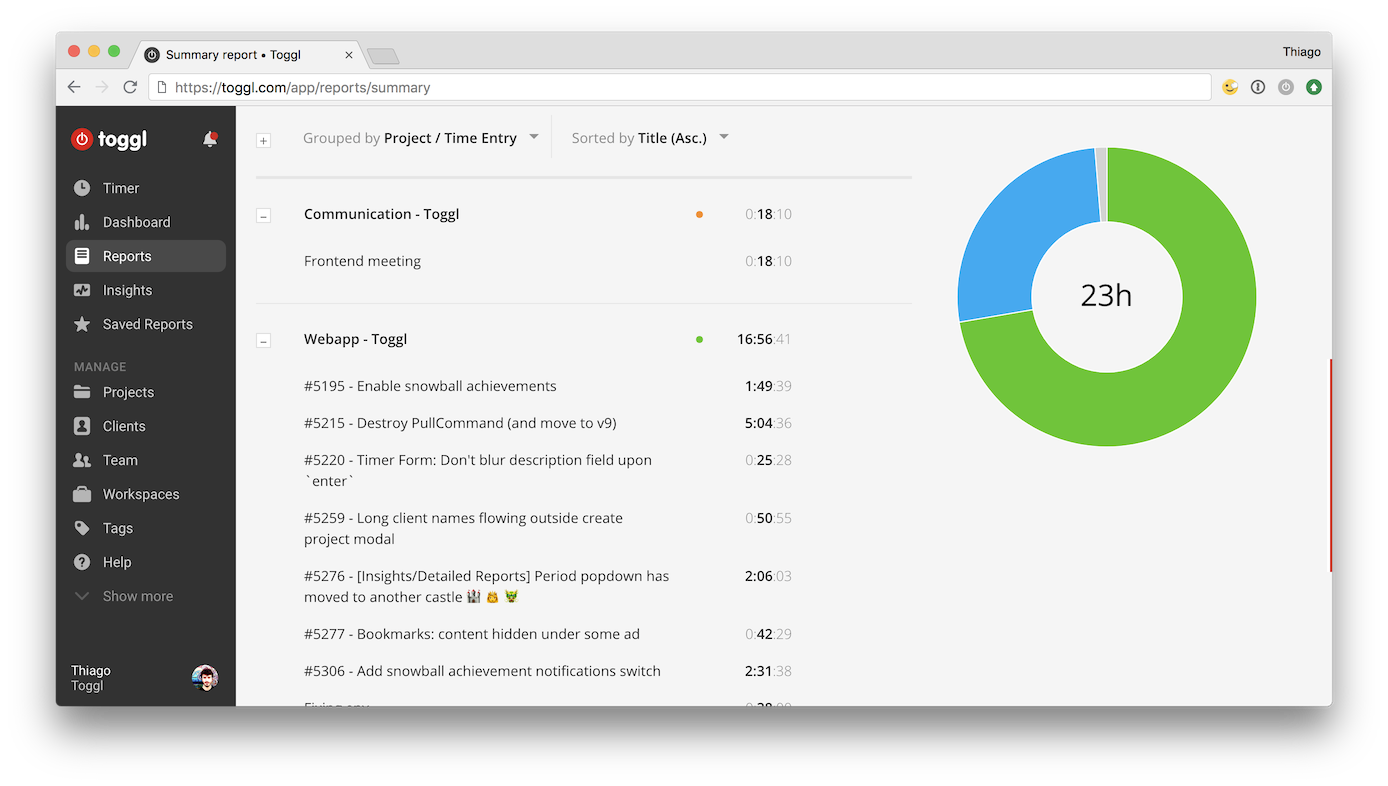1388x786 pixels.
Task: Click the Thiago Toggl user name
Action: coord(91,678)
